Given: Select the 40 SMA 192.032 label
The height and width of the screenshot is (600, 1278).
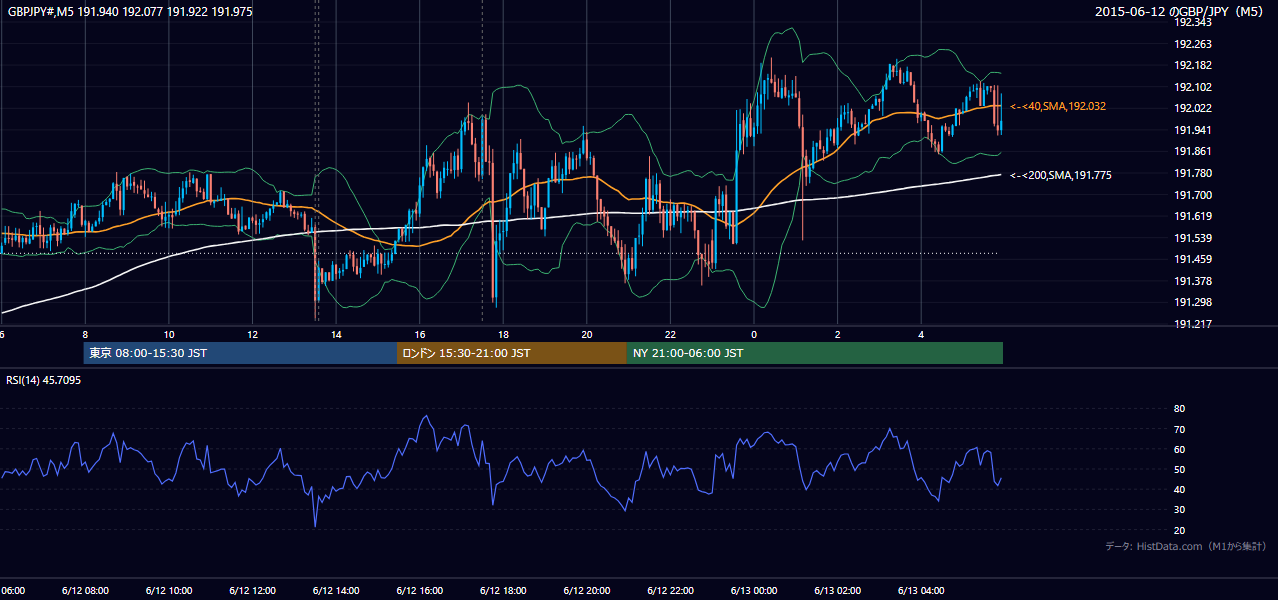Looking at the screenshot, I should coord(1058,106).
